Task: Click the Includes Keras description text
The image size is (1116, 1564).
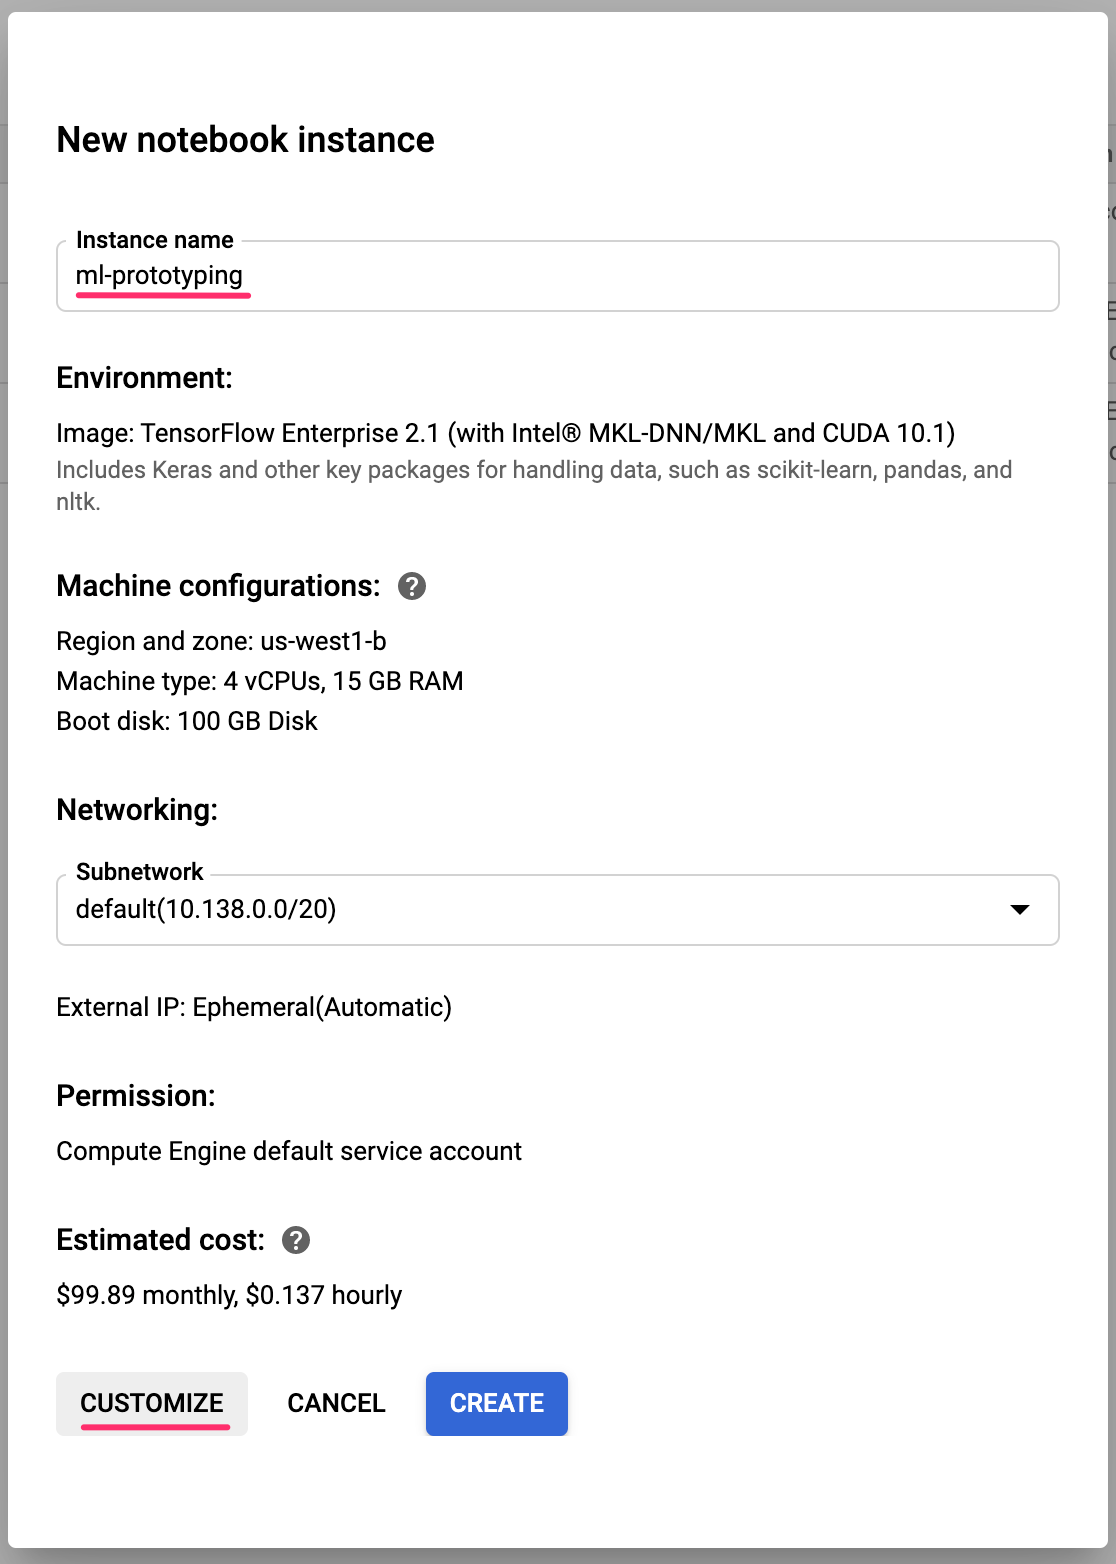Action: [533, 471]
